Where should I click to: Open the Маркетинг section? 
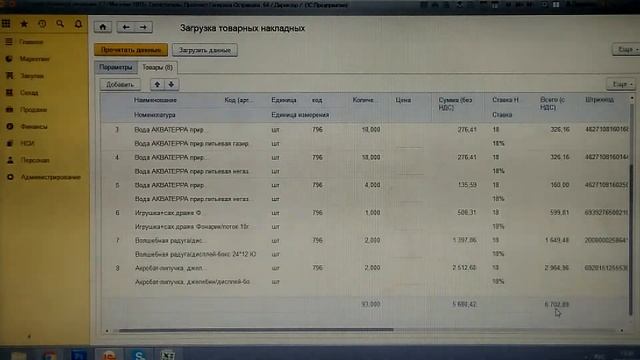34,59
